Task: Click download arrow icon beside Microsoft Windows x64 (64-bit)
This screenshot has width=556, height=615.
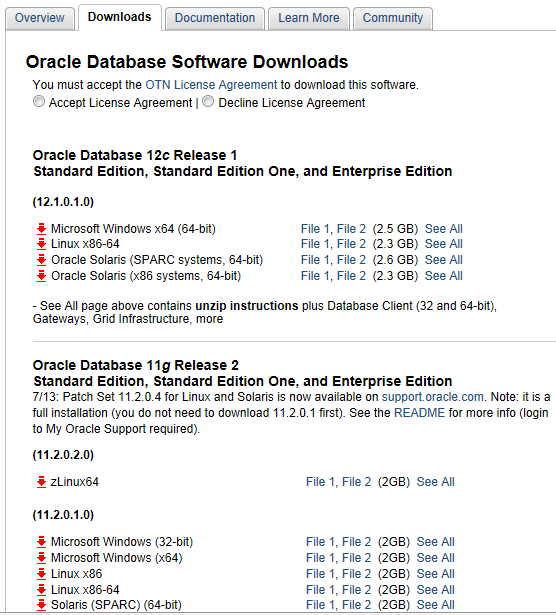Action: pos(41,229)
